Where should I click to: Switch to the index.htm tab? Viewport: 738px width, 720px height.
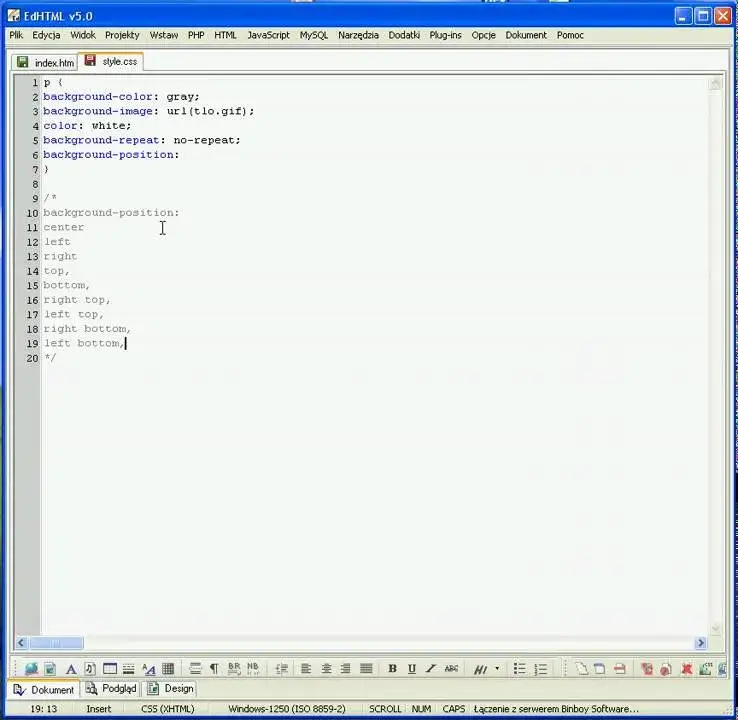(46, 63)
